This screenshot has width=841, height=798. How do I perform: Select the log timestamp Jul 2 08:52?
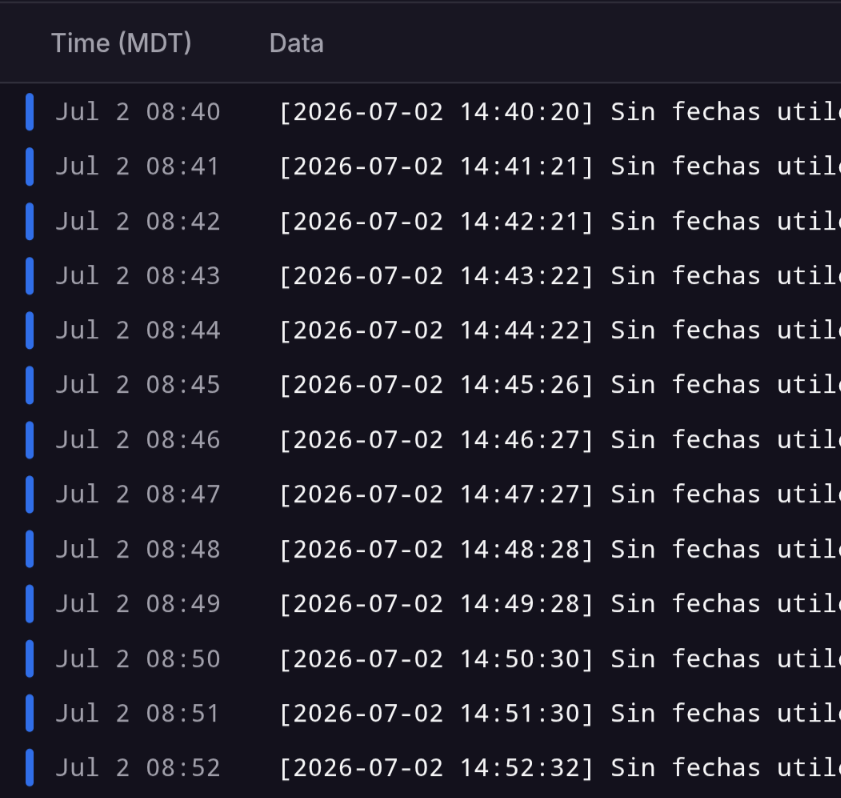[138, 767]
